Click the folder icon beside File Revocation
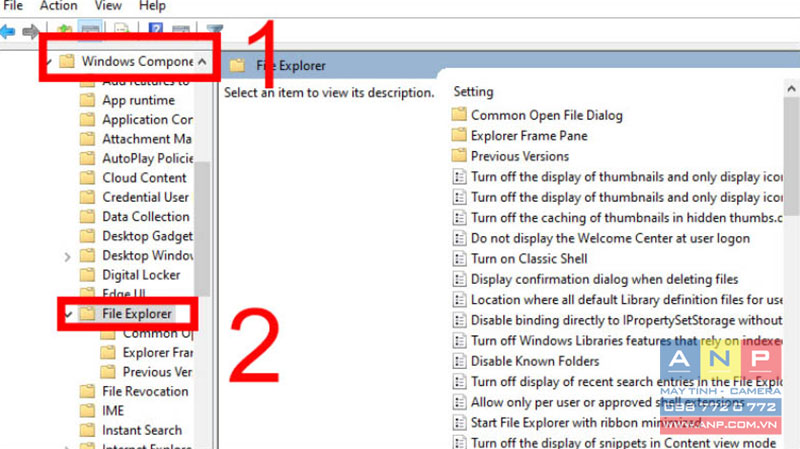This screenshot has width=800, height=449. (x=88, y=391)
